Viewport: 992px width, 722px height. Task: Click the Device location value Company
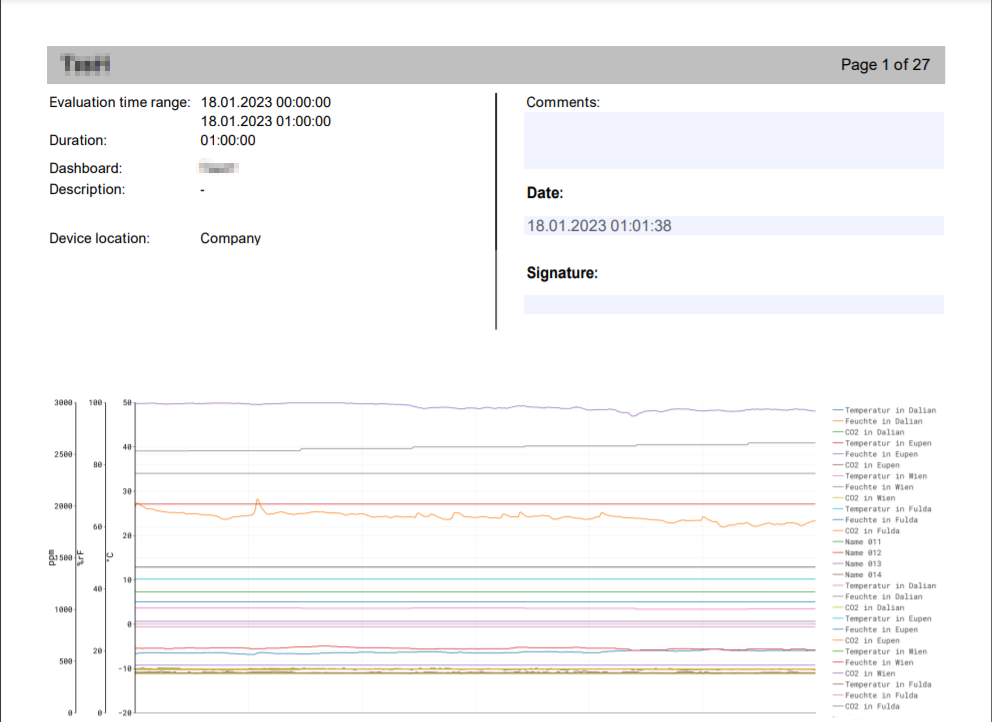click(230, 239)
